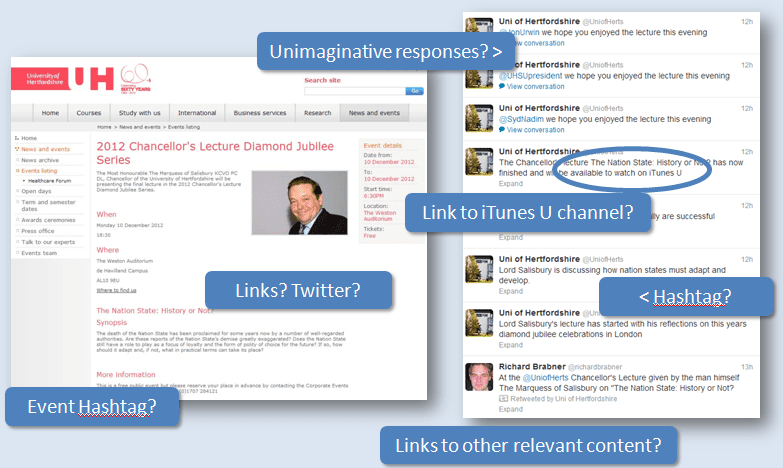Expand the iTunes U lecture finished tweet

(x=510, y=184)
